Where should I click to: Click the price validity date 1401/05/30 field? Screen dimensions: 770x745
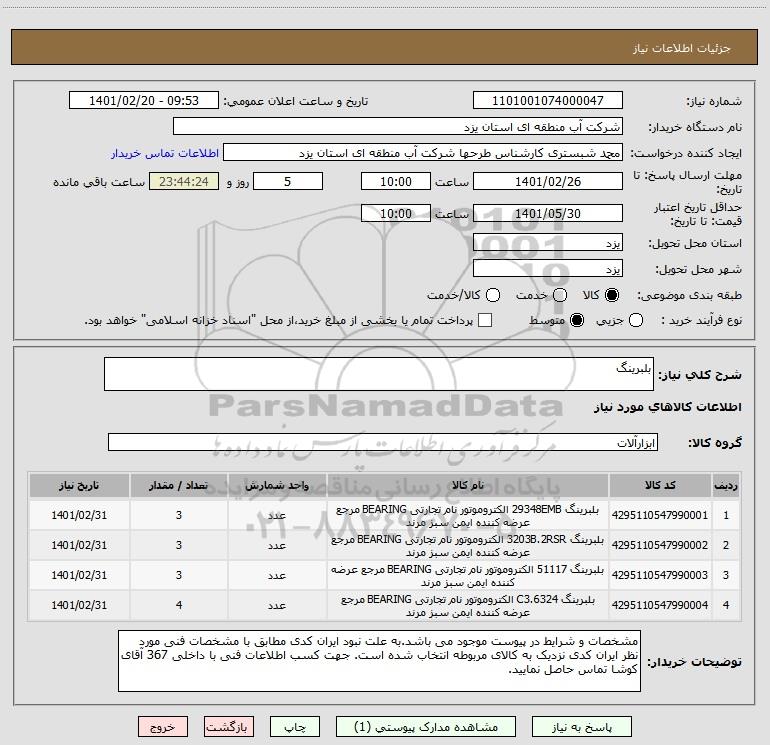click(548, 213)
